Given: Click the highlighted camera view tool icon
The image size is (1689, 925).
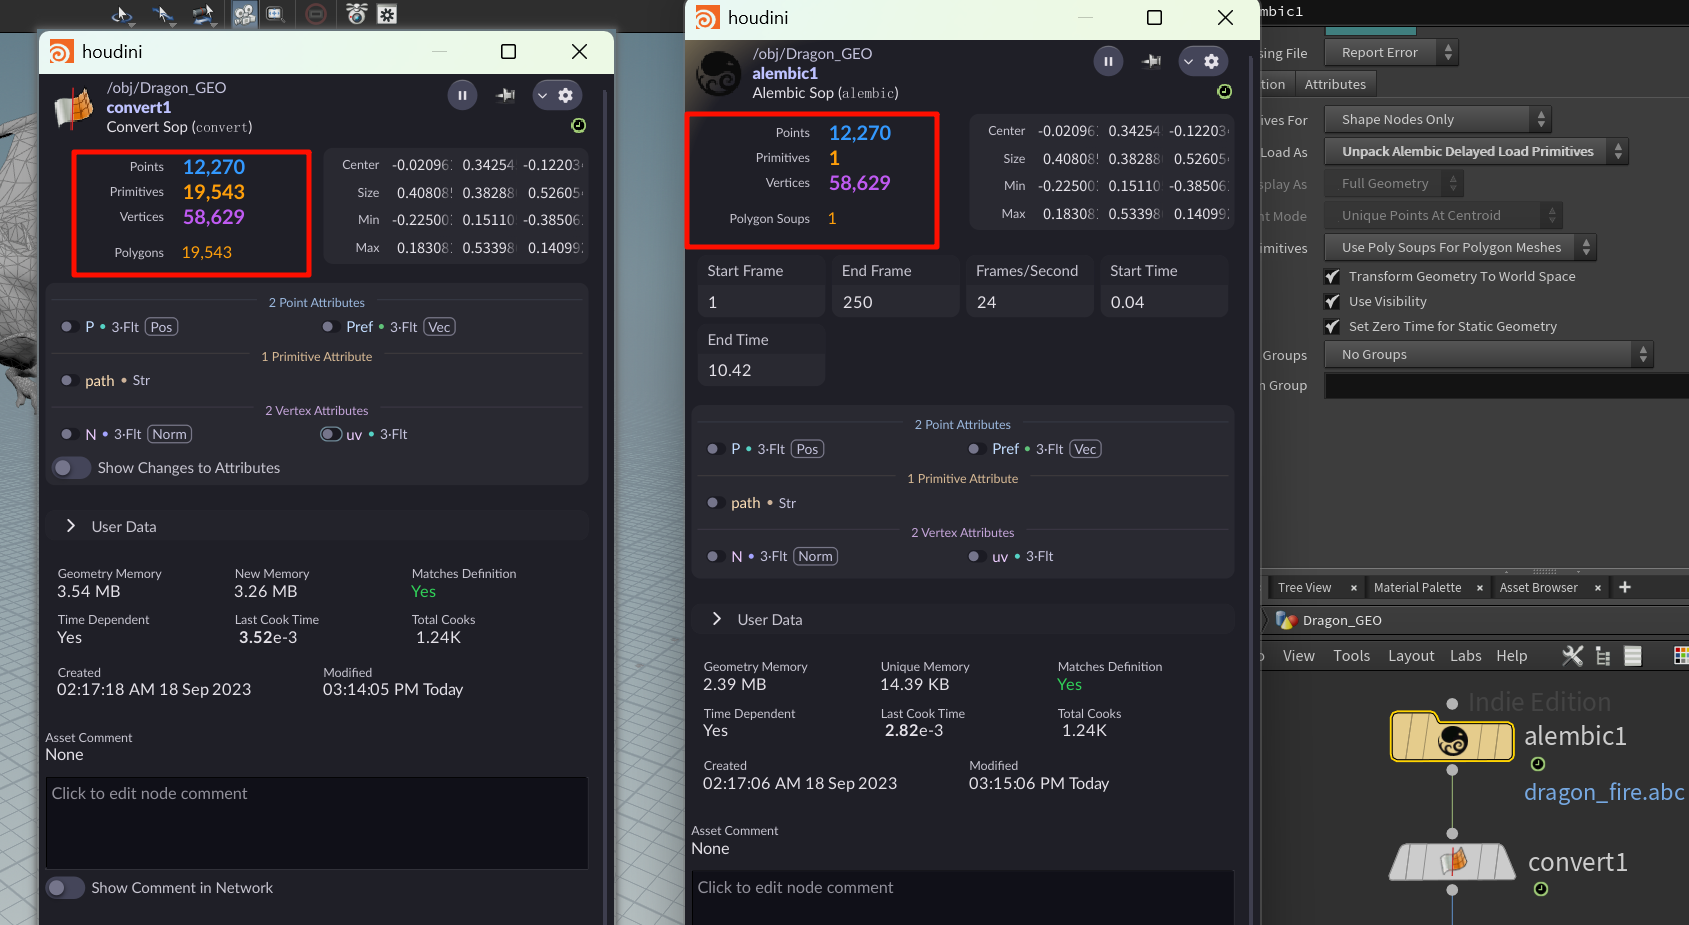Looking at the screenshot, I should coord(245,14).
